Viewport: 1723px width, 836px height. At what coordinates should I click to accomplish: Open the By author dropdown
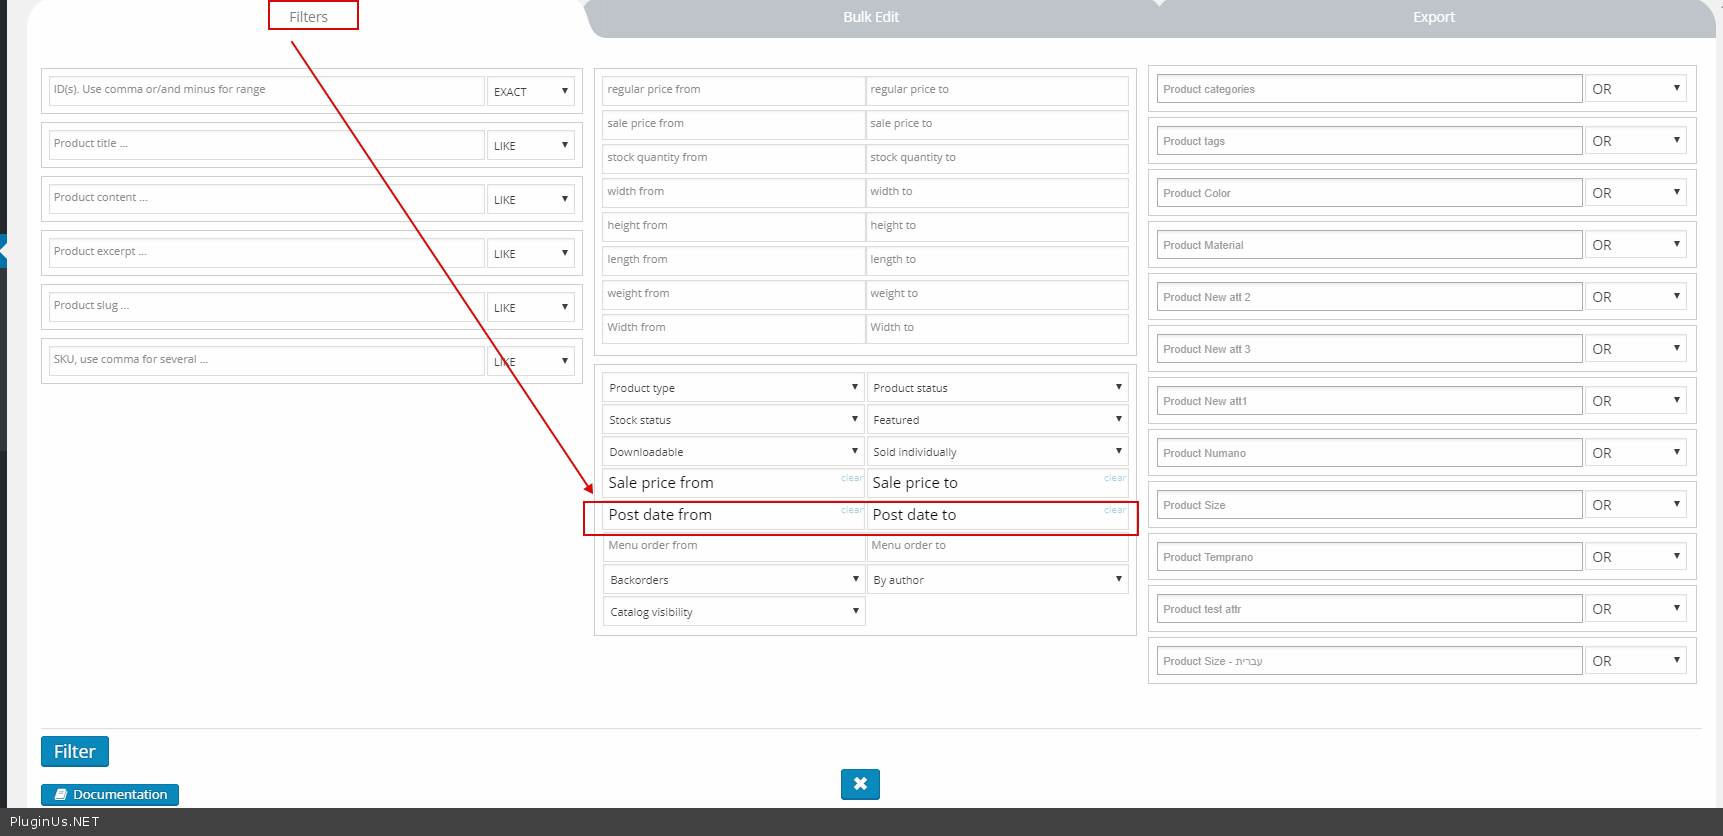997,580
